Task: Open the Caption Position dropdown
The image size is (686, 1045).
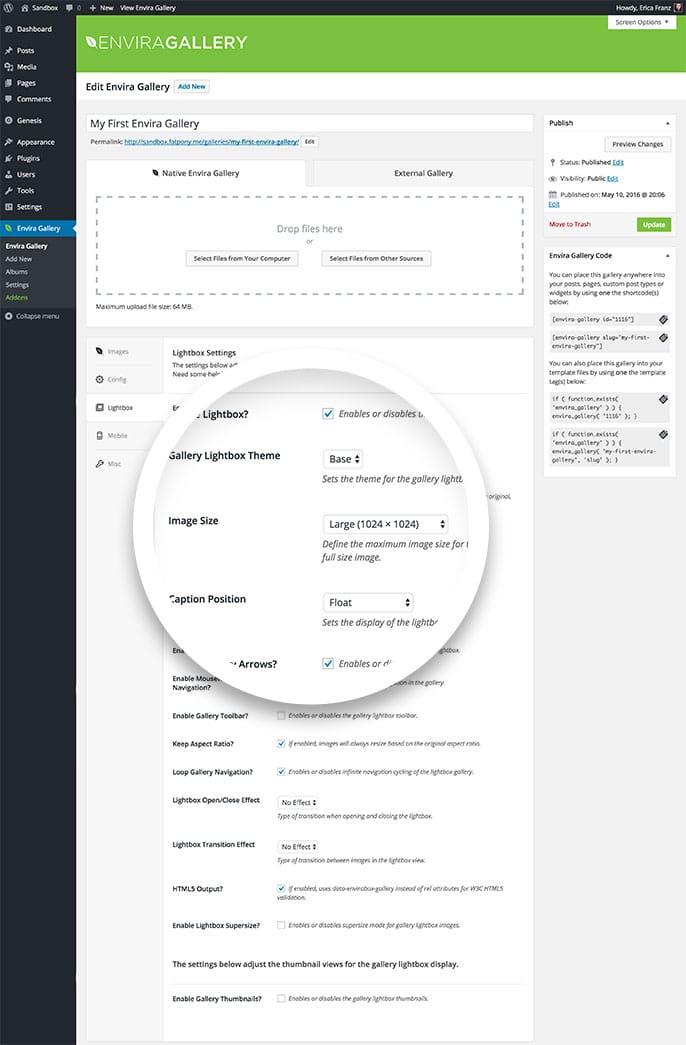Action: (x=368, y=602)
